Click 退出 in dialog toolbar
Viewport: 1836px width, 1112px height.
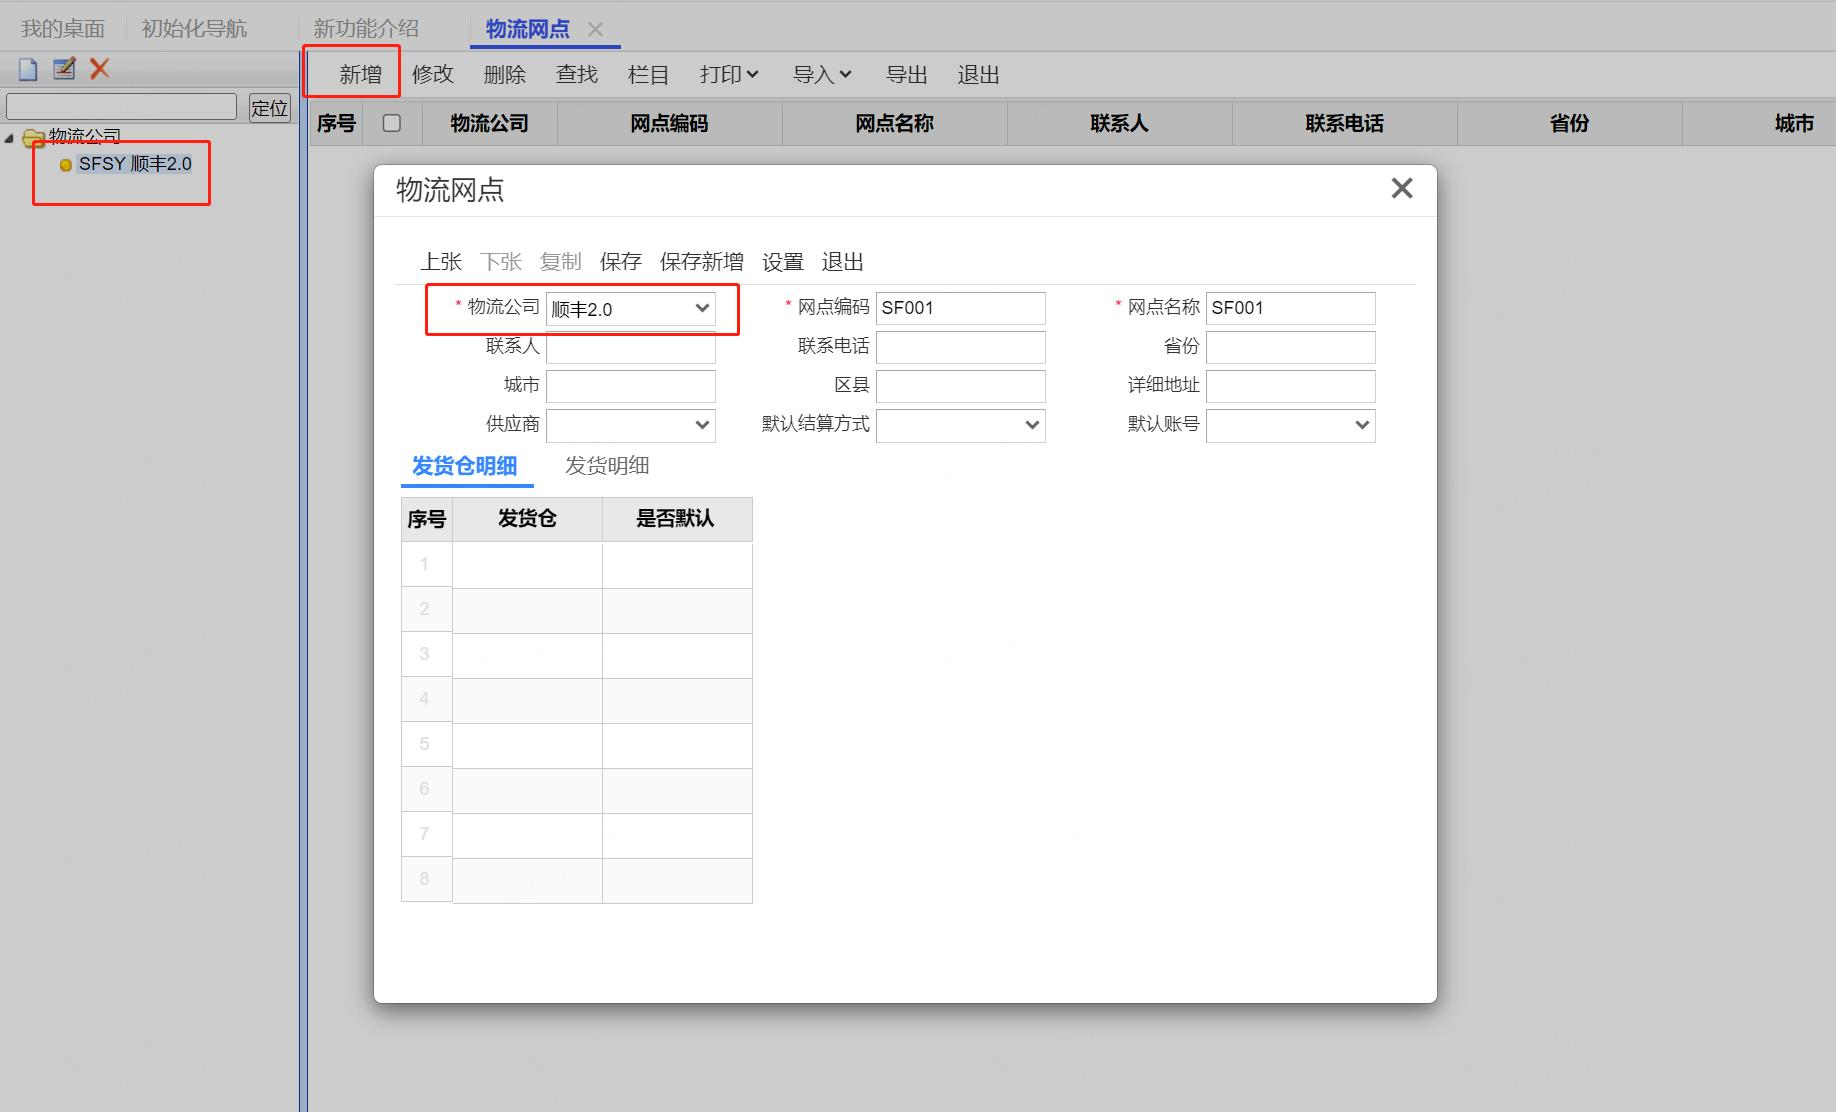tap(843, 262)
